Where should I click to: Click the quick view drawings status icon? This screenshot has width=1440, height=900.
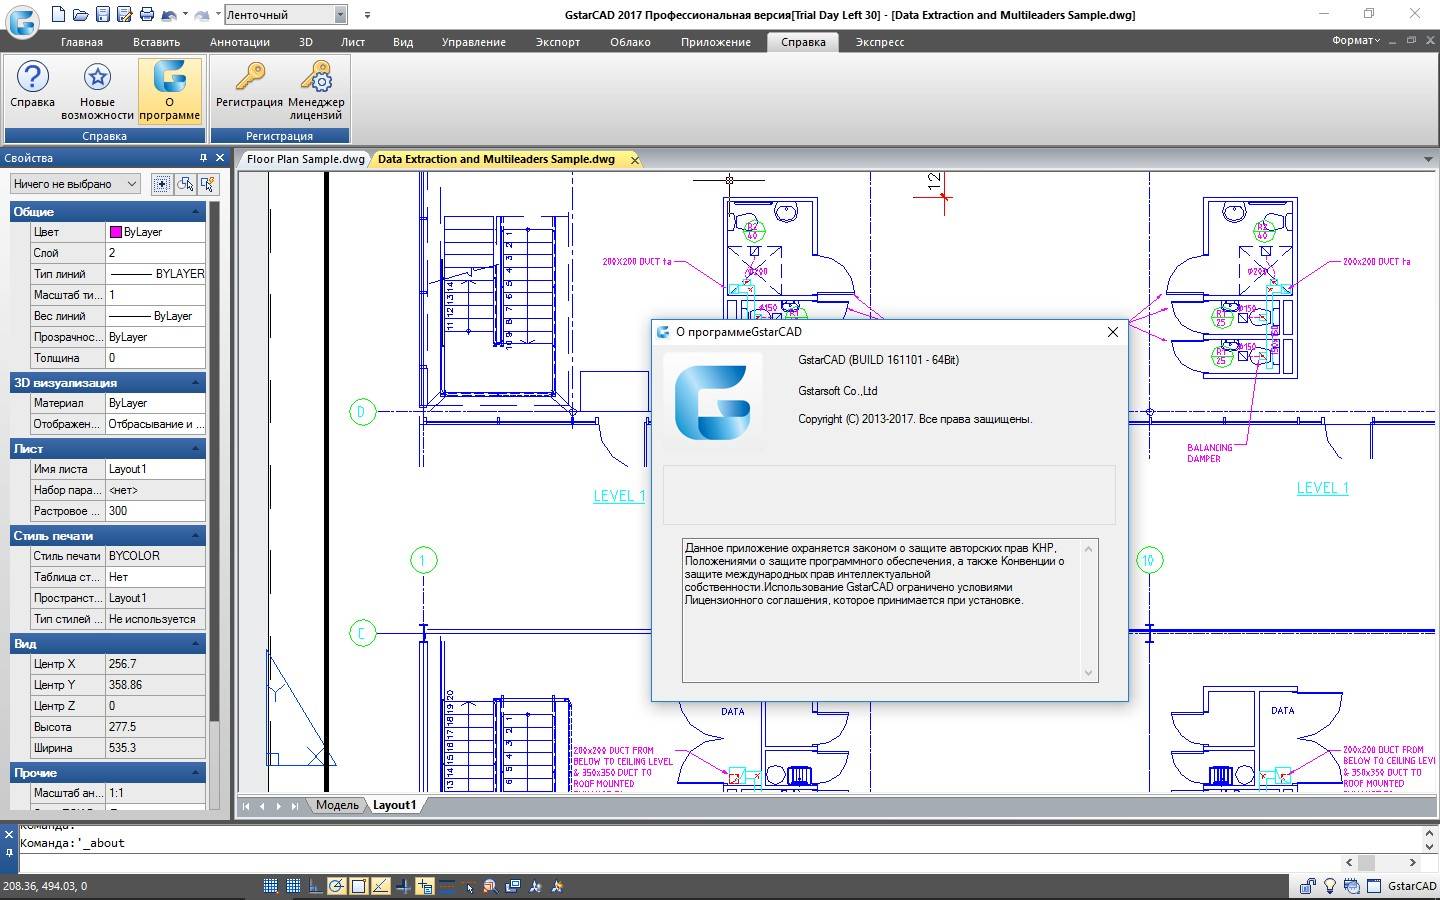point(514,886)
